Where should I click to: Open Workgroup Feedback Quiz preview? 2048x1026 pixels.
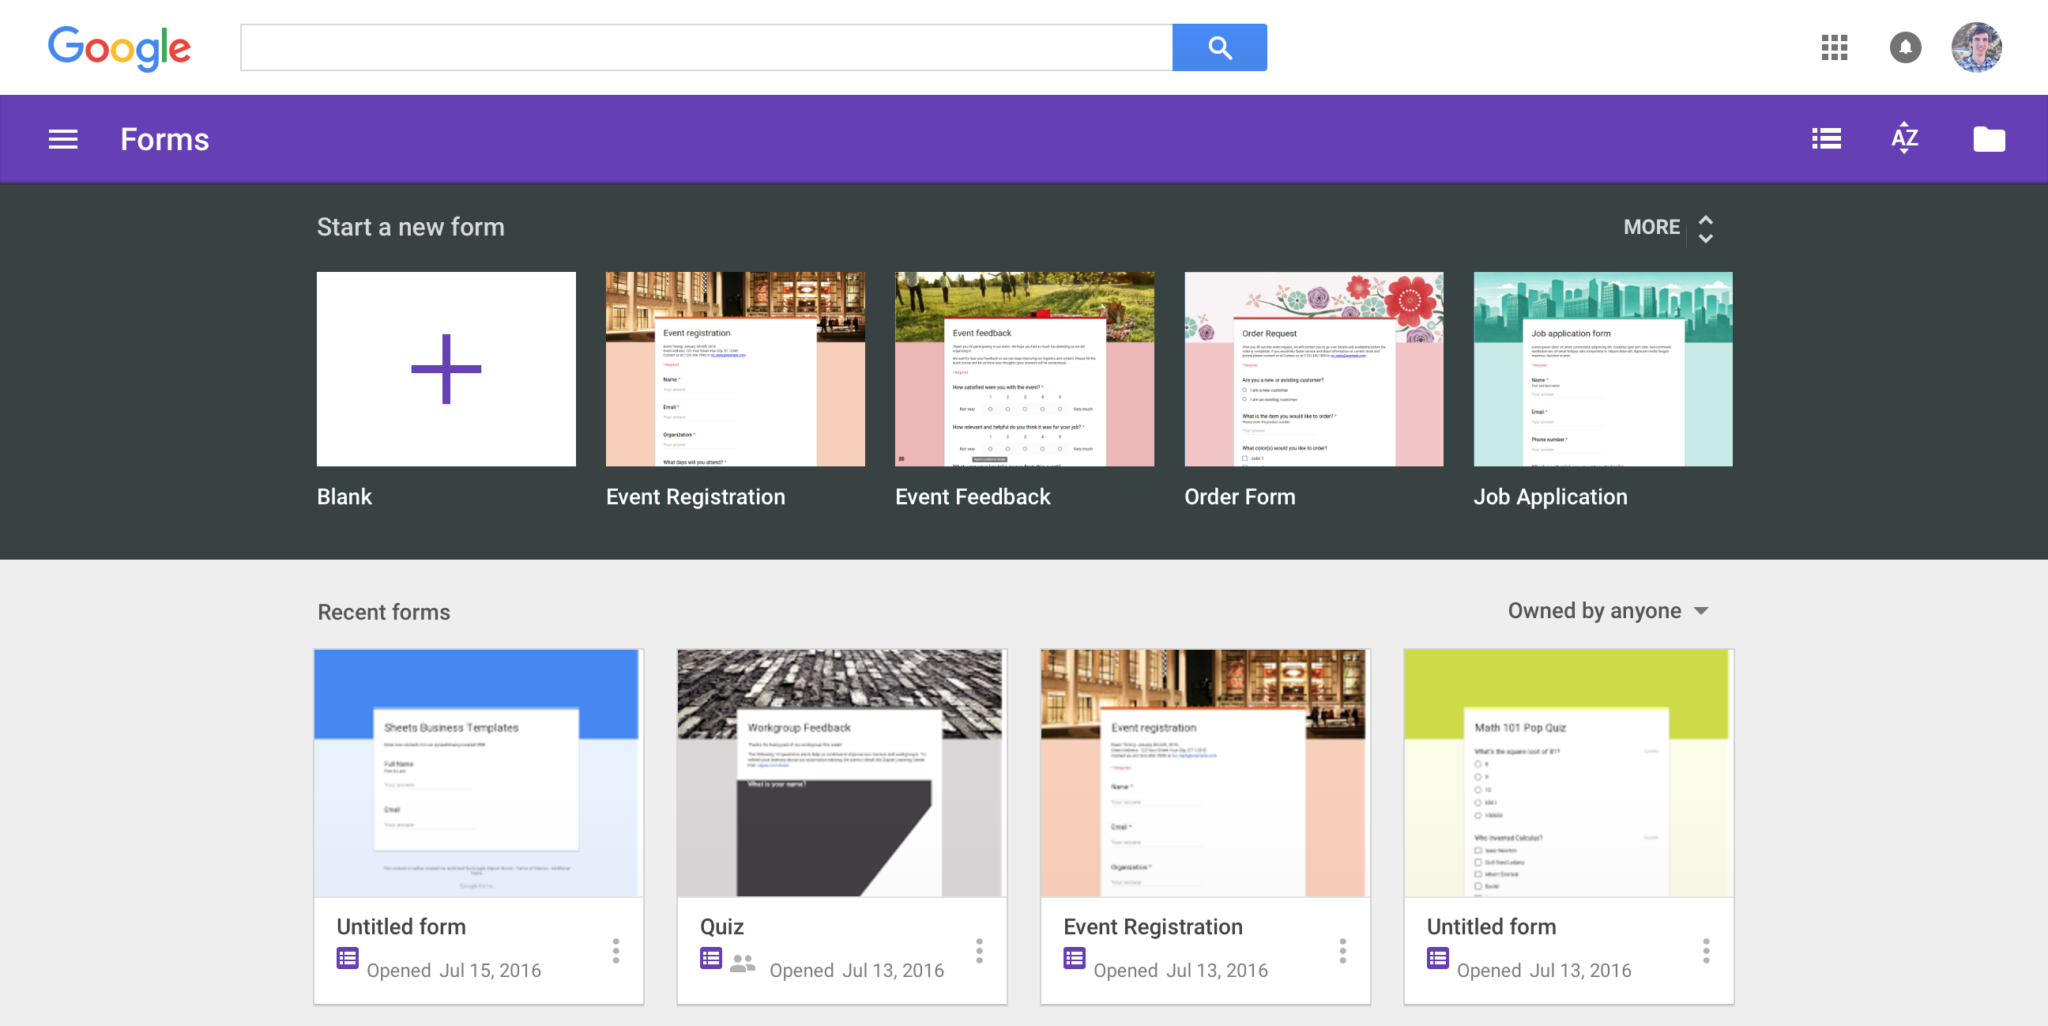[x=840, y=773]
